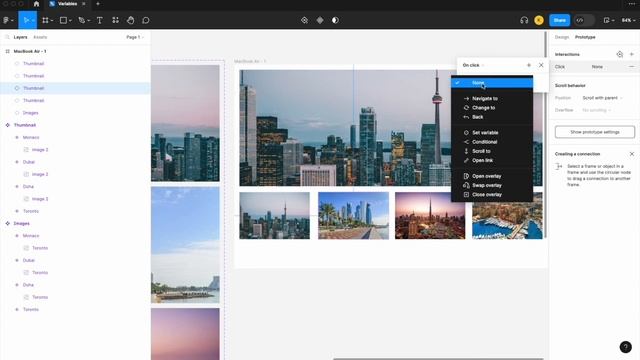
Task: Click the diamond icon in center toolbar
Action: (x=320, y=20)
